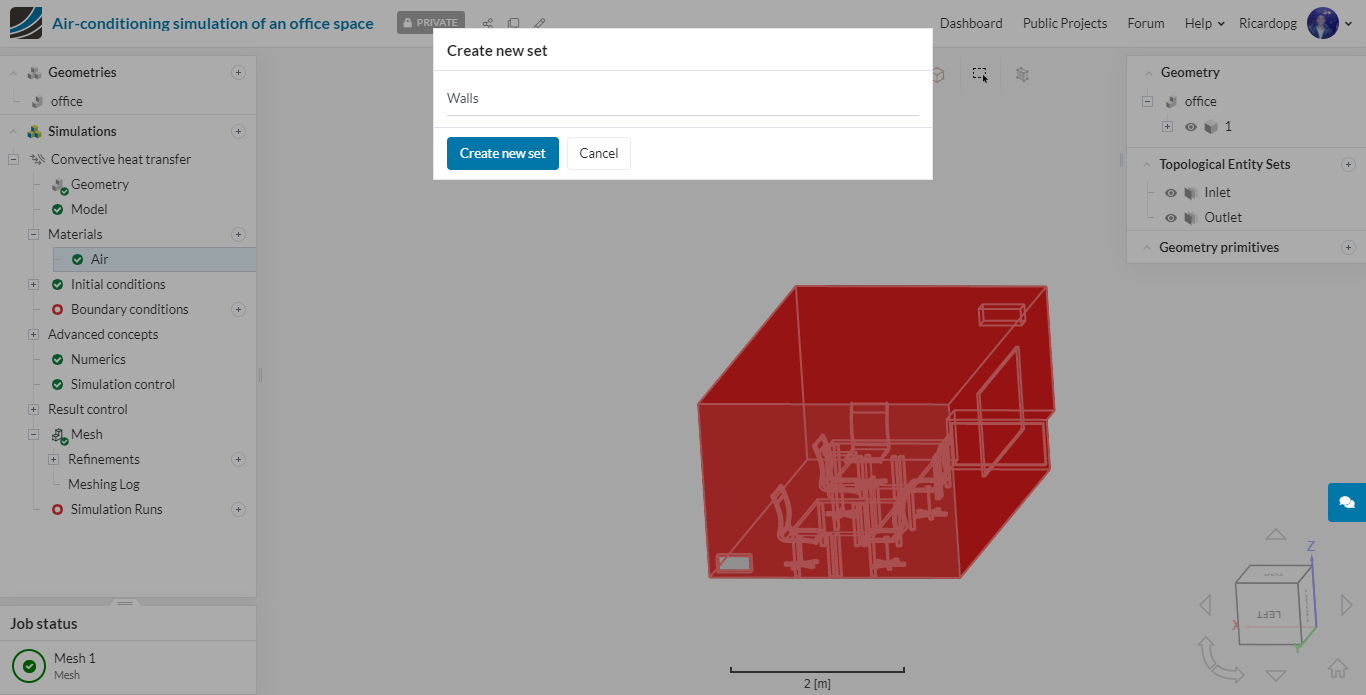Viewport: 1366px width, 695px height.
Task: Open the Mesh 1 job status
Action: [x=127, y=665]
